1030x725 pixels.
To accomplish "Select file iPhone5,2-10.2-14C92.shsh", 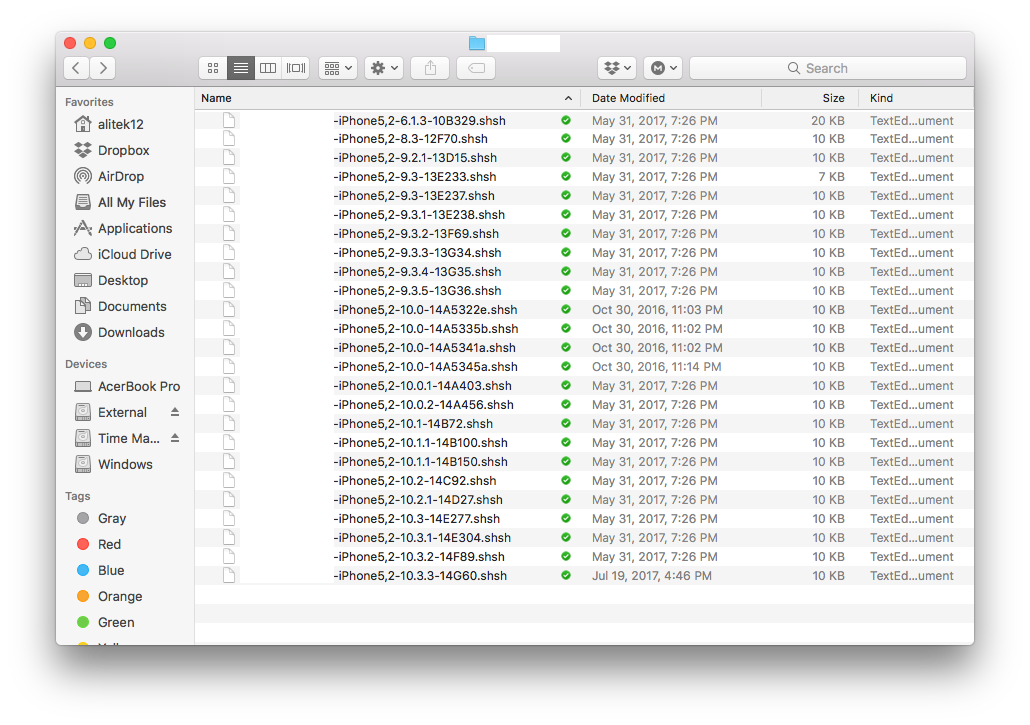I will click(584, 481).
